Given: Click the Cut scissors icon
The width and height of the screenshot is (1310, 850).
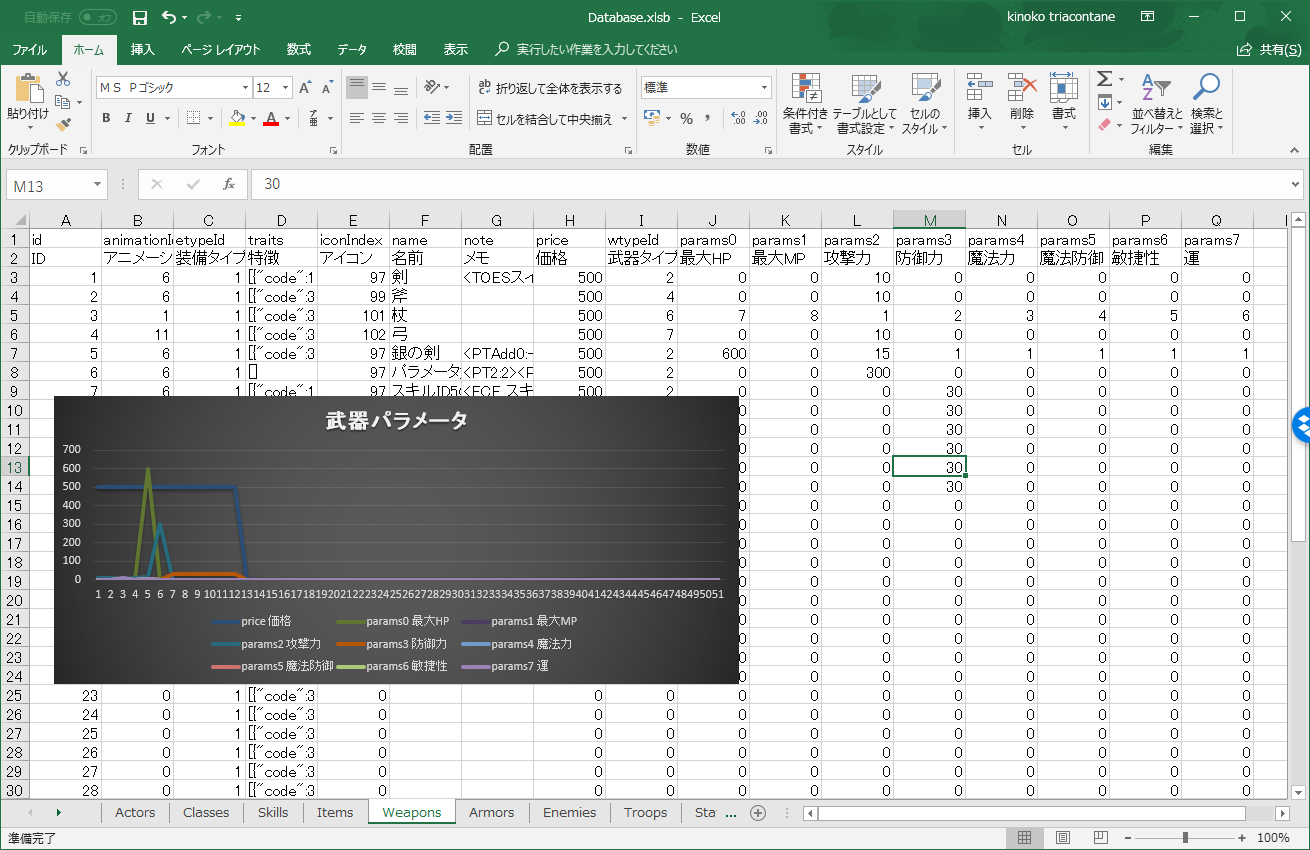Looking at the screenshot, I should tap(63, 79).
